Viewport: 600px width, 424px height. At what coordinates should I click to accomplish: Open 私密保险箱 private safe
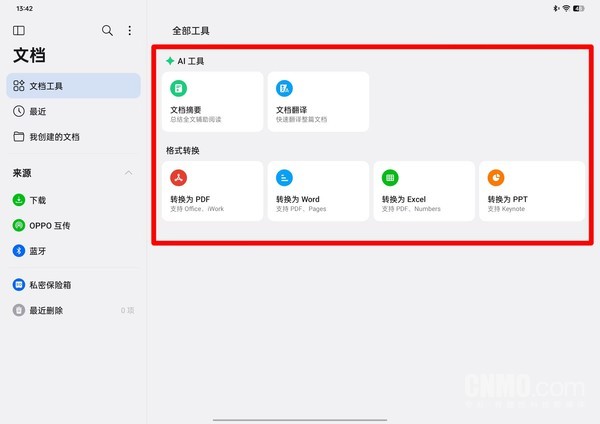[50, 285]
